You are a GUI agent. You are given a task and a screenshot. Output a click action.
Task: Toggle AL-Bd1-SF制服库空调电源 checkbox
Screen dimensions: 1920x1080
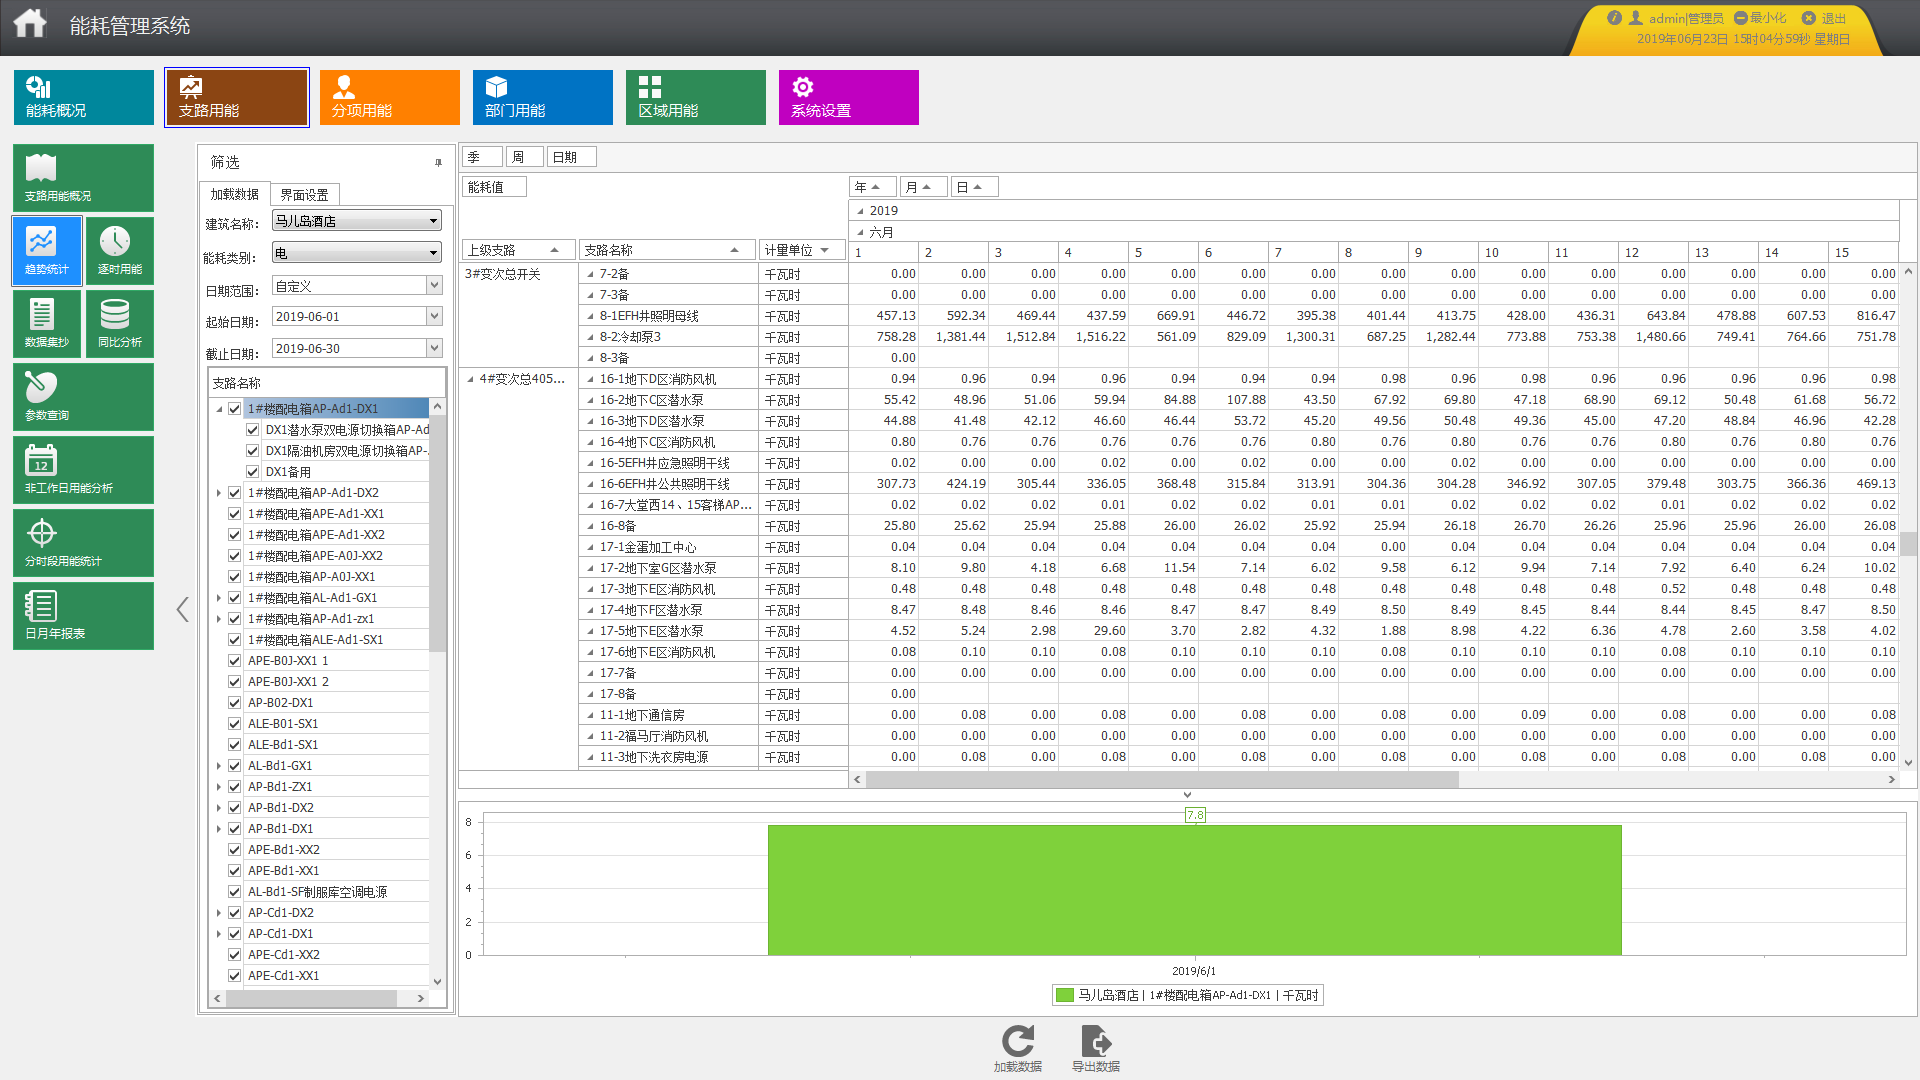[235, 892]
